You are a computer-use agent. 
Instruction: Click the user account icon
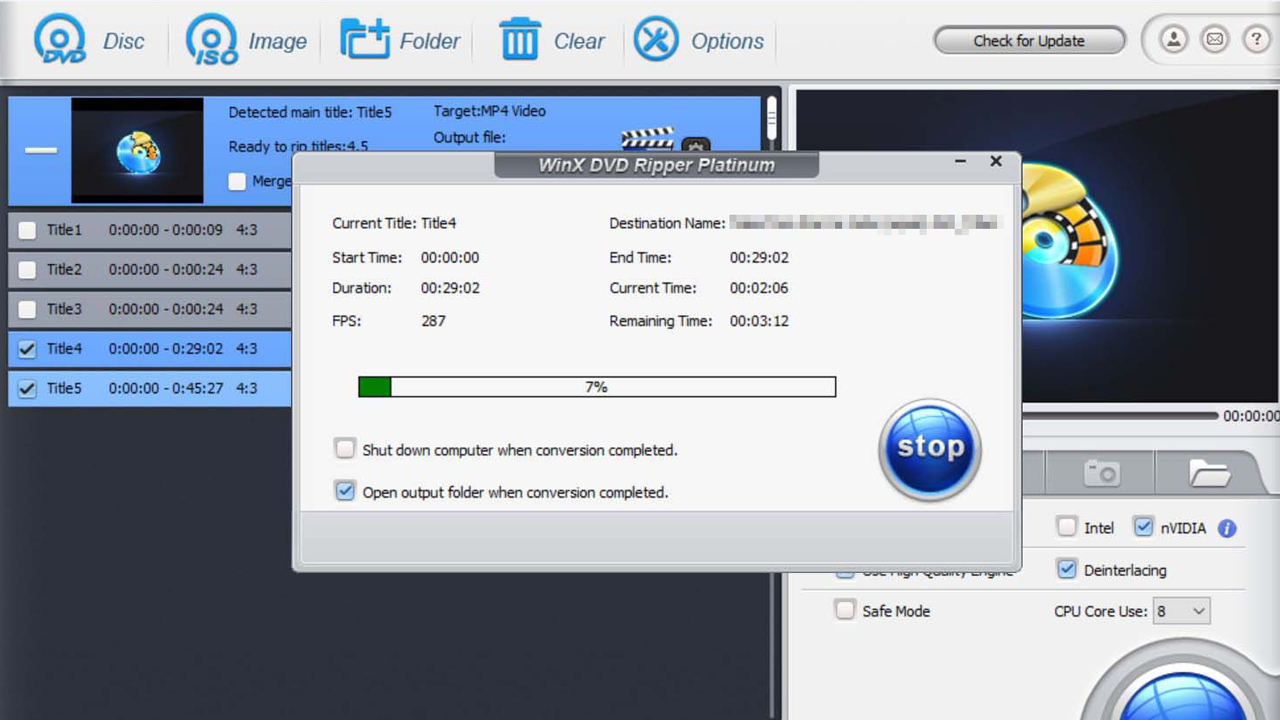coord(1173,40)
